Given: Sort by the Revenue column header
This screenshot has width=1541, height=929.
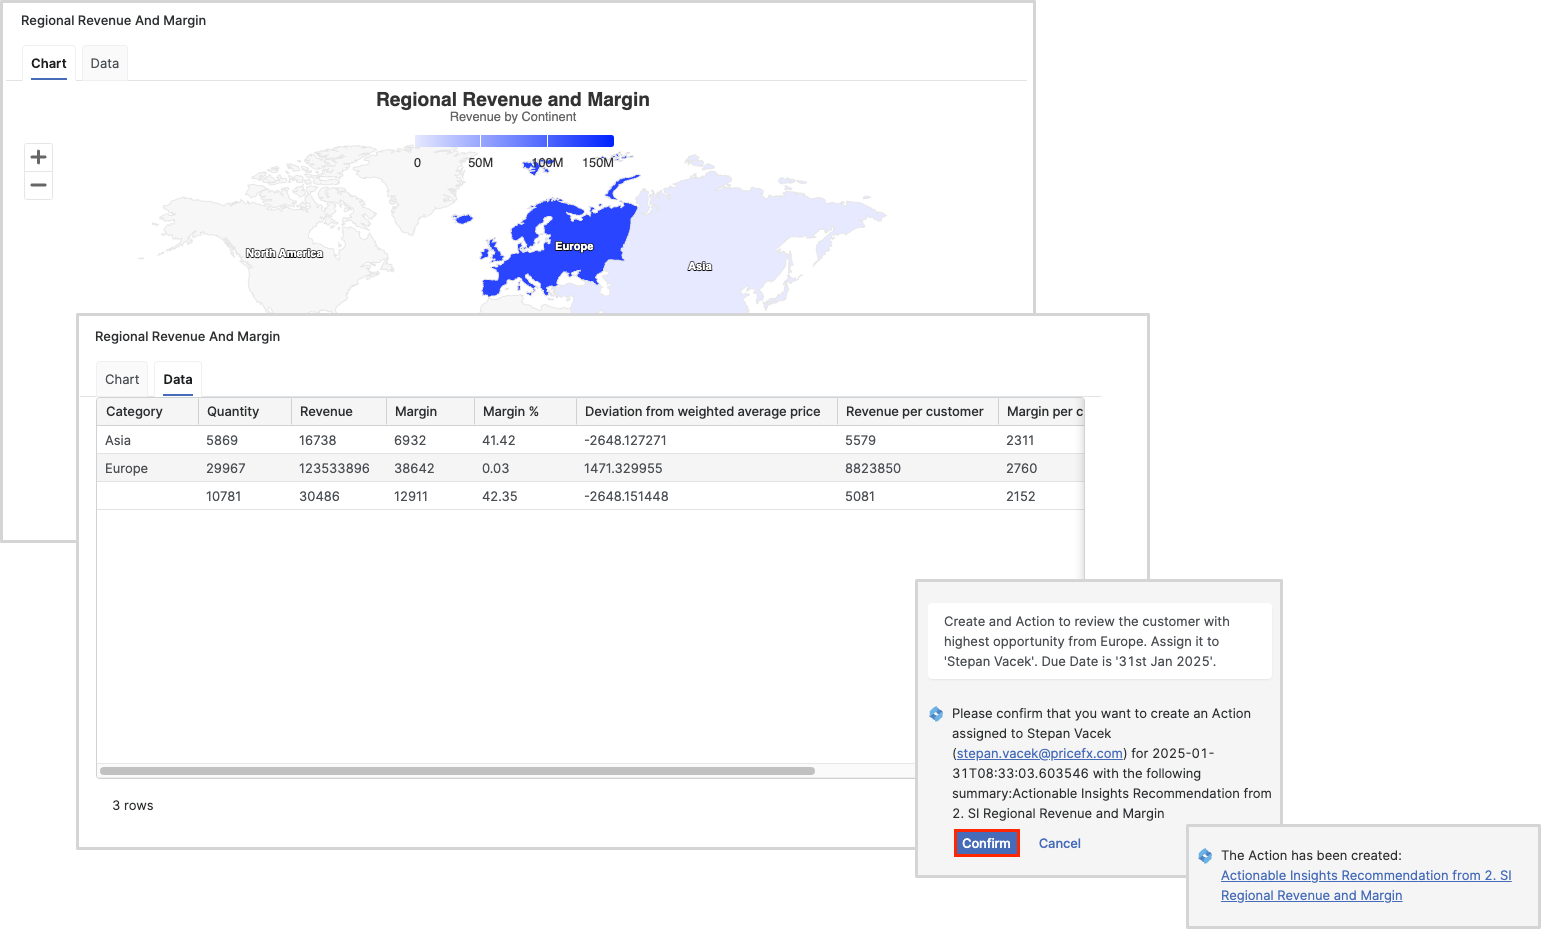Looking at the screenshot, I should tap(326, 411).
